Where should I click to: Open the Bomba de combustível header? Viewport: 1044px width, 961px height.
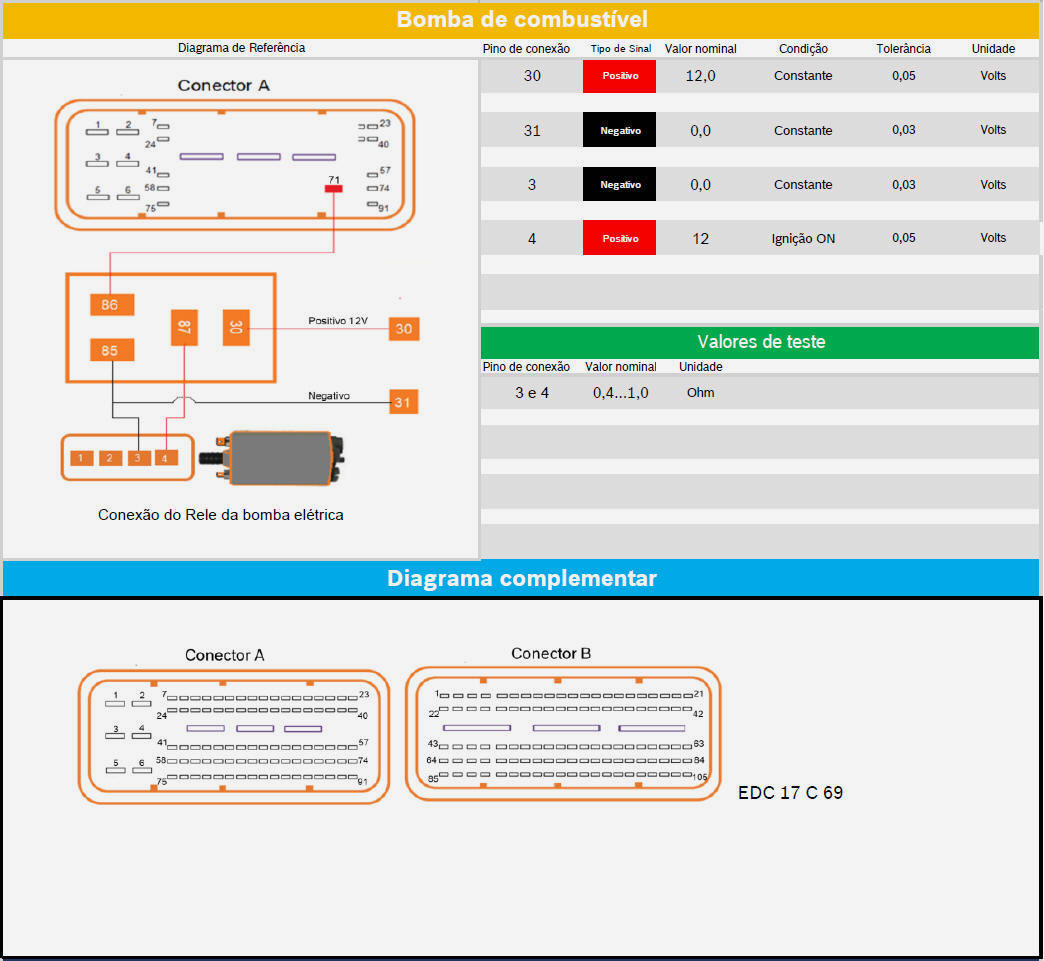[521, 19]
